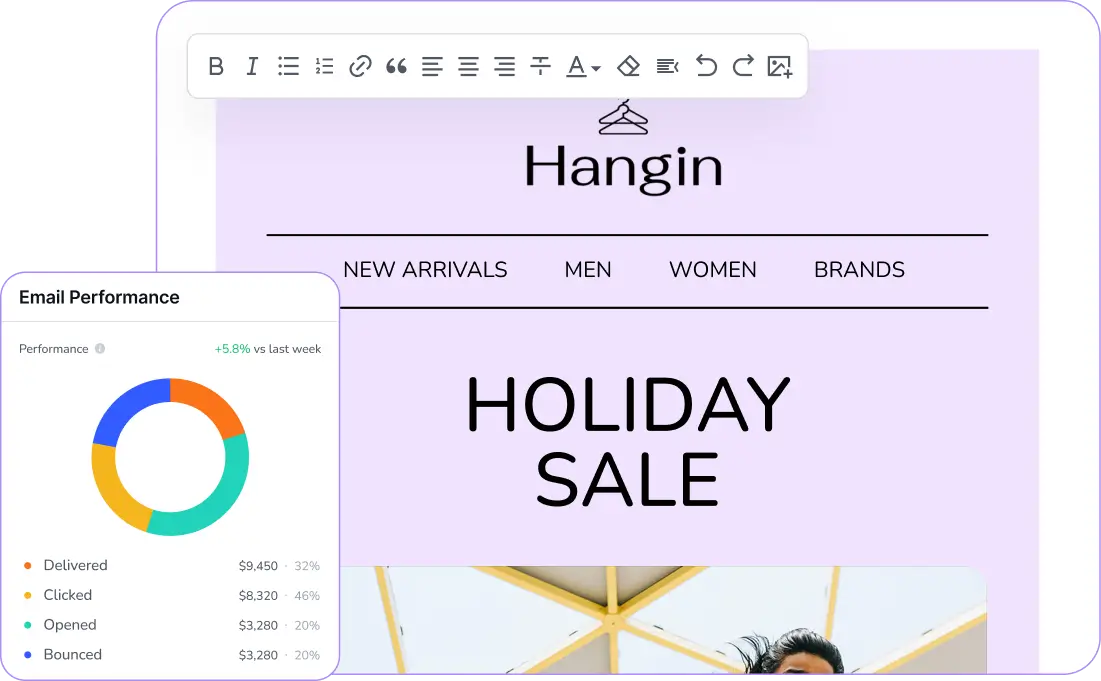Click the 32% percentage
The height and width of the screenshot is (681, 1101).
pyautogui.click(x=307, y=566)
